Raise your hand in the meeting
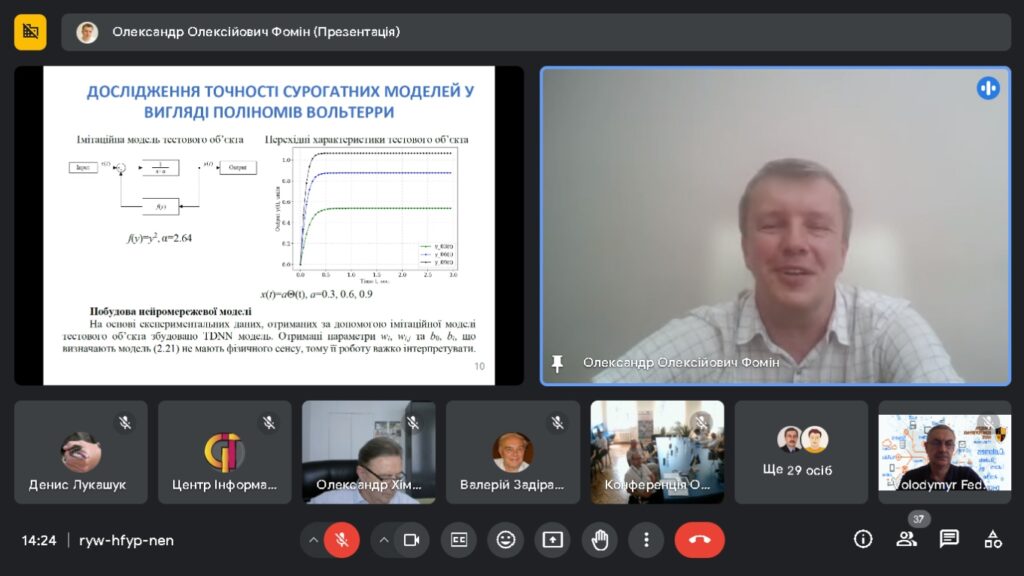 click(x=599, y=540)
